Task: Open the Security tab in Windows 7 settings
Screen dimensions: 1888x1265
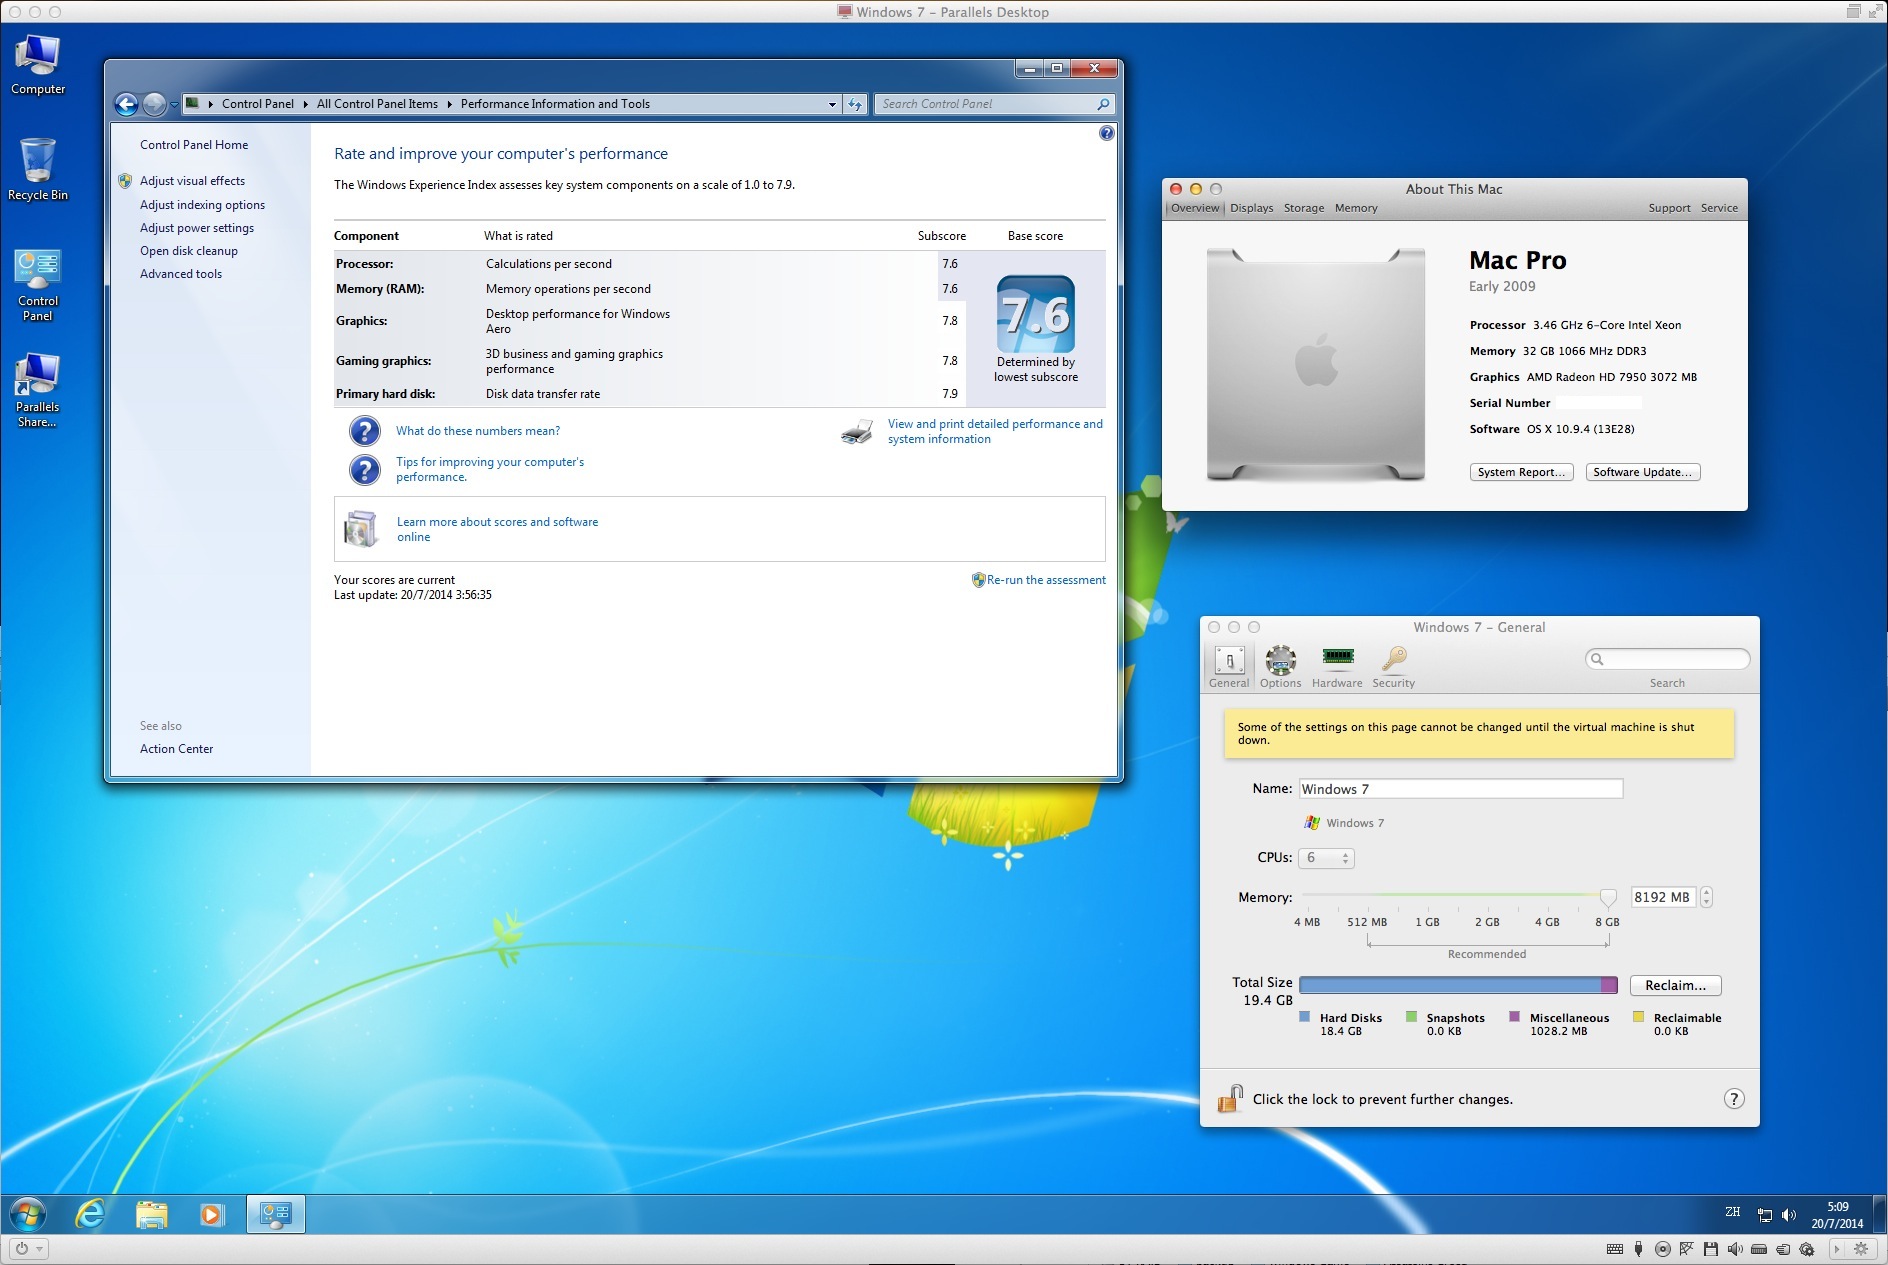Action: tap(1393, 667)
